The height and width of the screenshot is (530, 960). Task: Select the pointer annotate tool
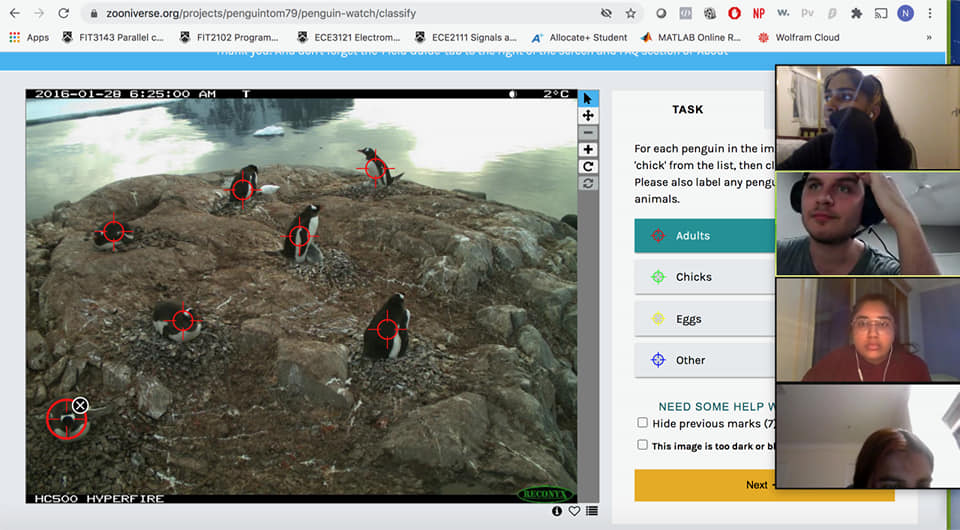click(x=588, y=98)
